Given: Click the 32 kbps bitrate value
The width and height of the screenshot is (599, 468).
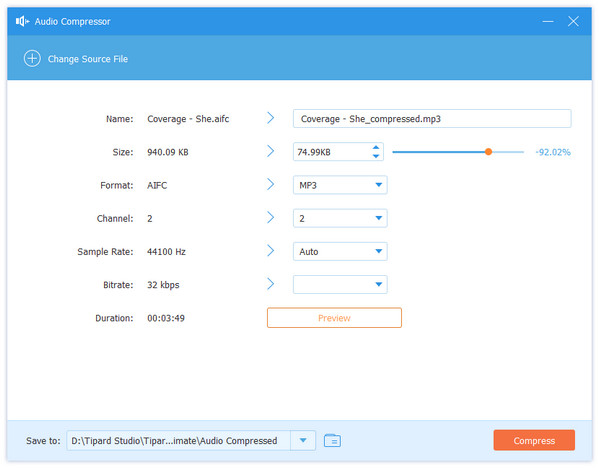Looking at the screenshot, I should 163,285.
